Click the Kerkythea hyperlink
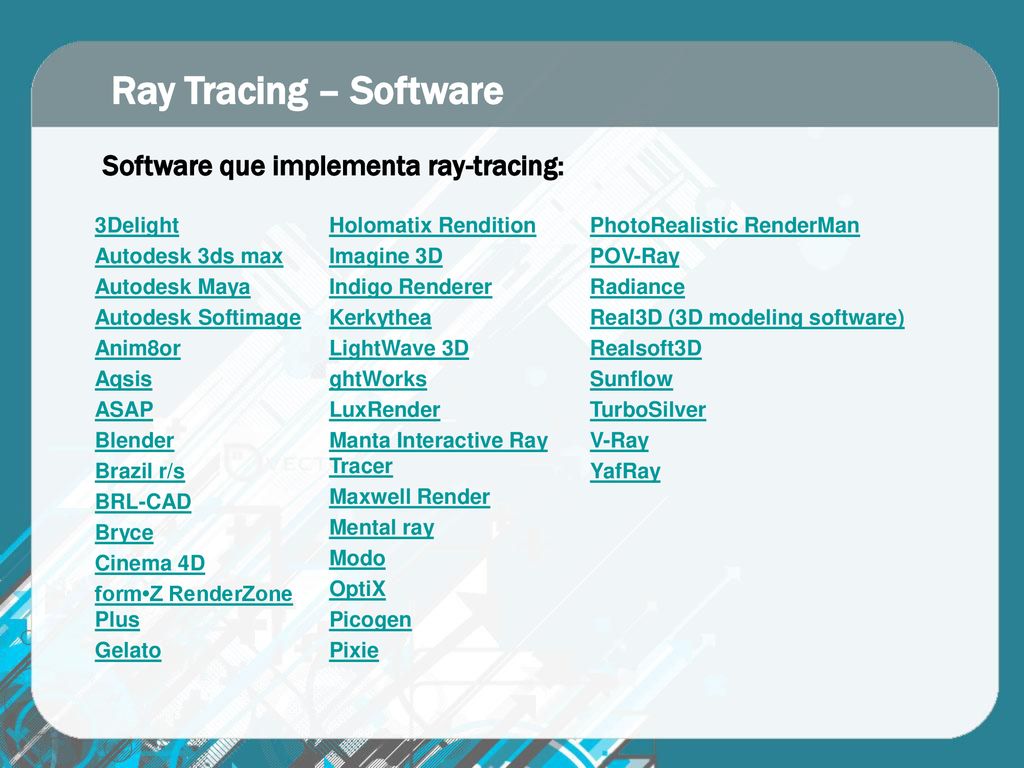Image resolution: width=1024 pixels, height=768 pixels. [x=380, y=318]
